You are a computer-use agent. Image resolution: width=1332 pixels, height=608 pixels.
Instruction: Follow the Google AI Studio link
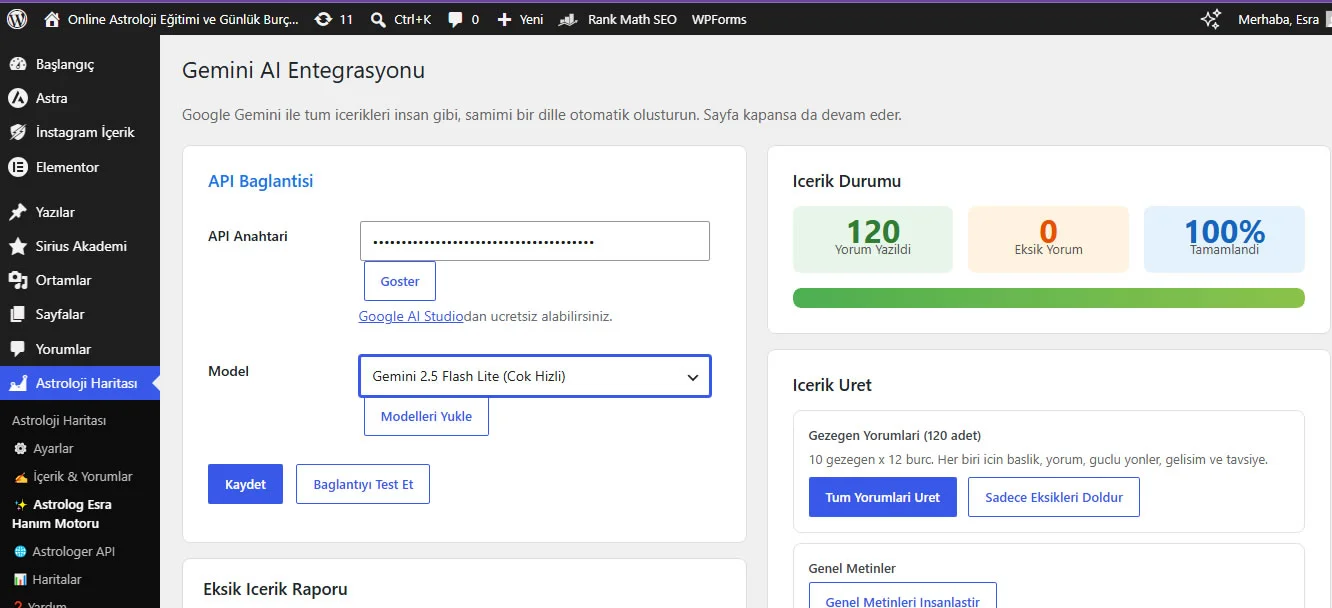(x=411, y=316)
